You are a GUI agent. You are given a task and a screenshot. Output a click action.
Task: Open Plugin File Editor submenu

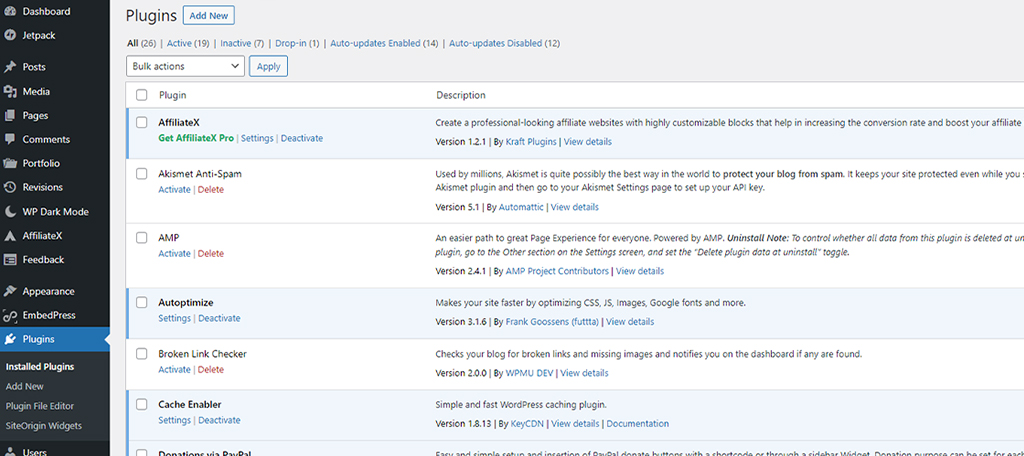(40, 406)
